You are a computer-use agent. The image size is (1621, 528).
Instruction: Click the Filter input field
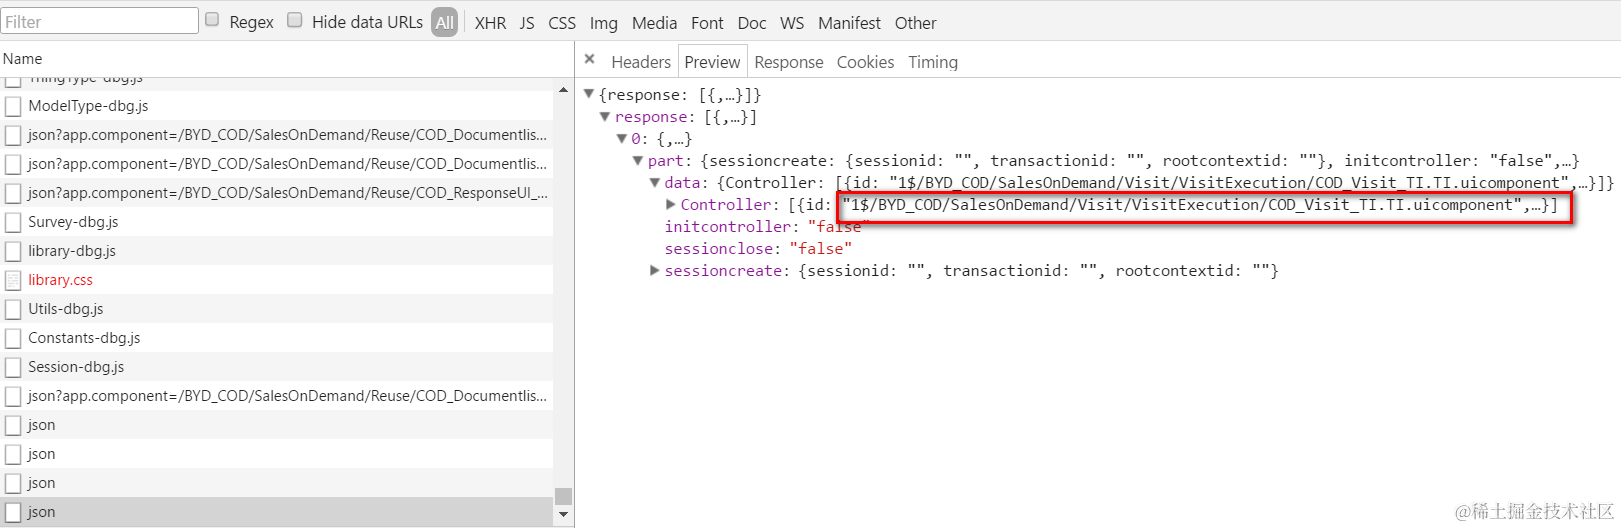[99, 21]
